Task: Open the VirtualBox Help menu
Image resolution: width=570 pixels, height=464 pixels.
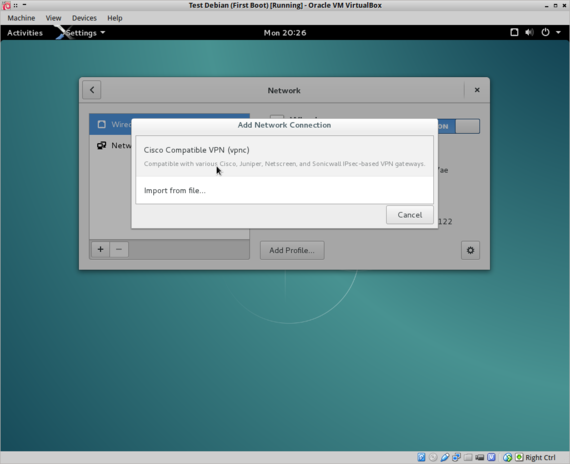Action: 115,18
